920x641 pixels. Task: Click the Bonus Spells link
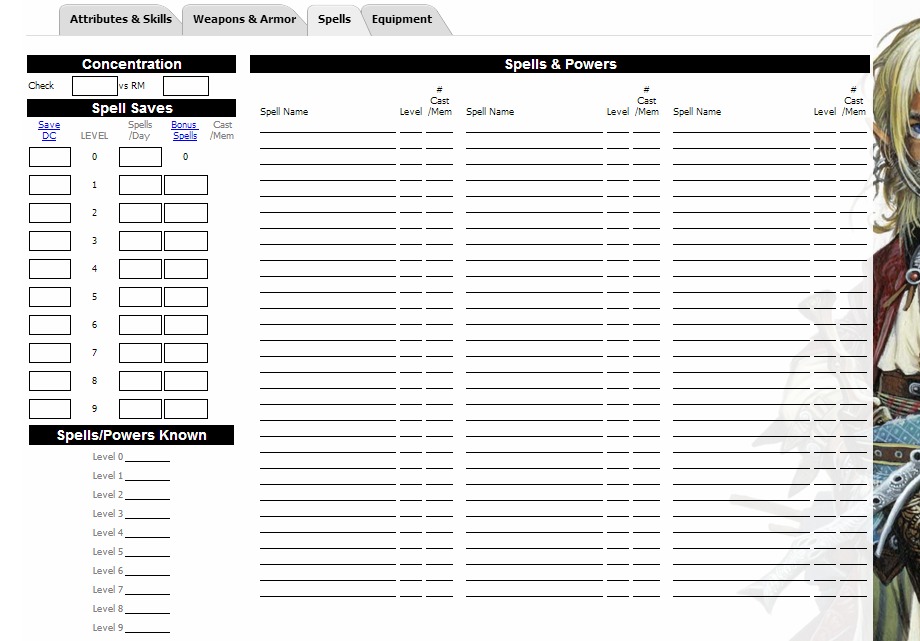pos(184,130)
